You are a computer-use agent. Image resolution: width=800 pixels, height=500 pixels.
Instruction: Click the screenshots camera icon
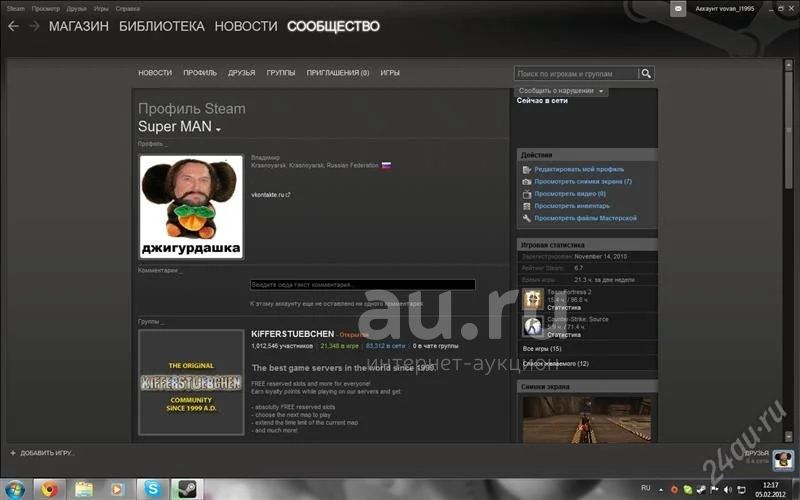(527, 182)
